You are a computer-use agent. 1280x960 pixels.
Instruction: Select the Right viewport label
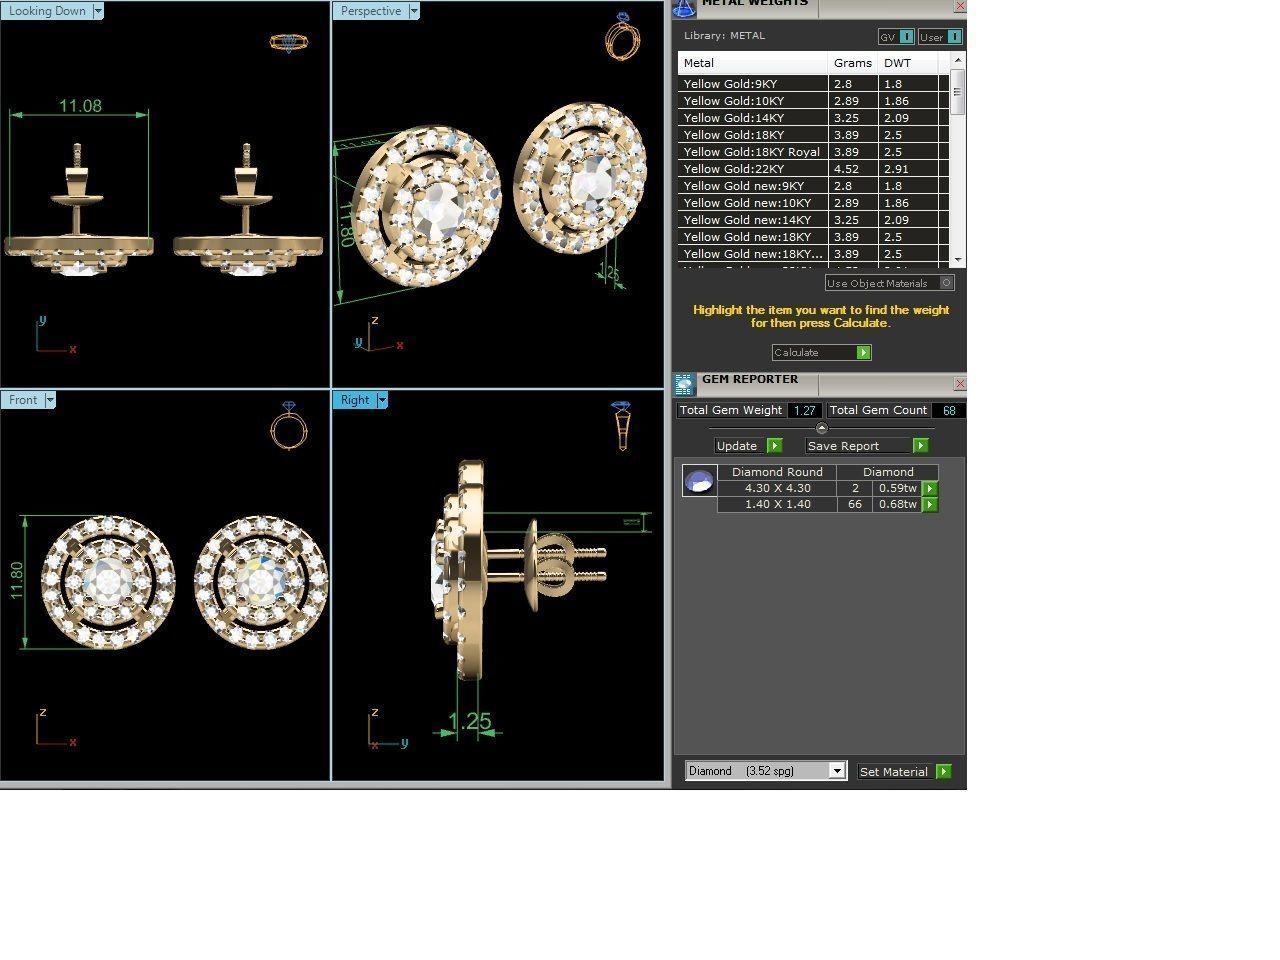(x=355, y=400)
